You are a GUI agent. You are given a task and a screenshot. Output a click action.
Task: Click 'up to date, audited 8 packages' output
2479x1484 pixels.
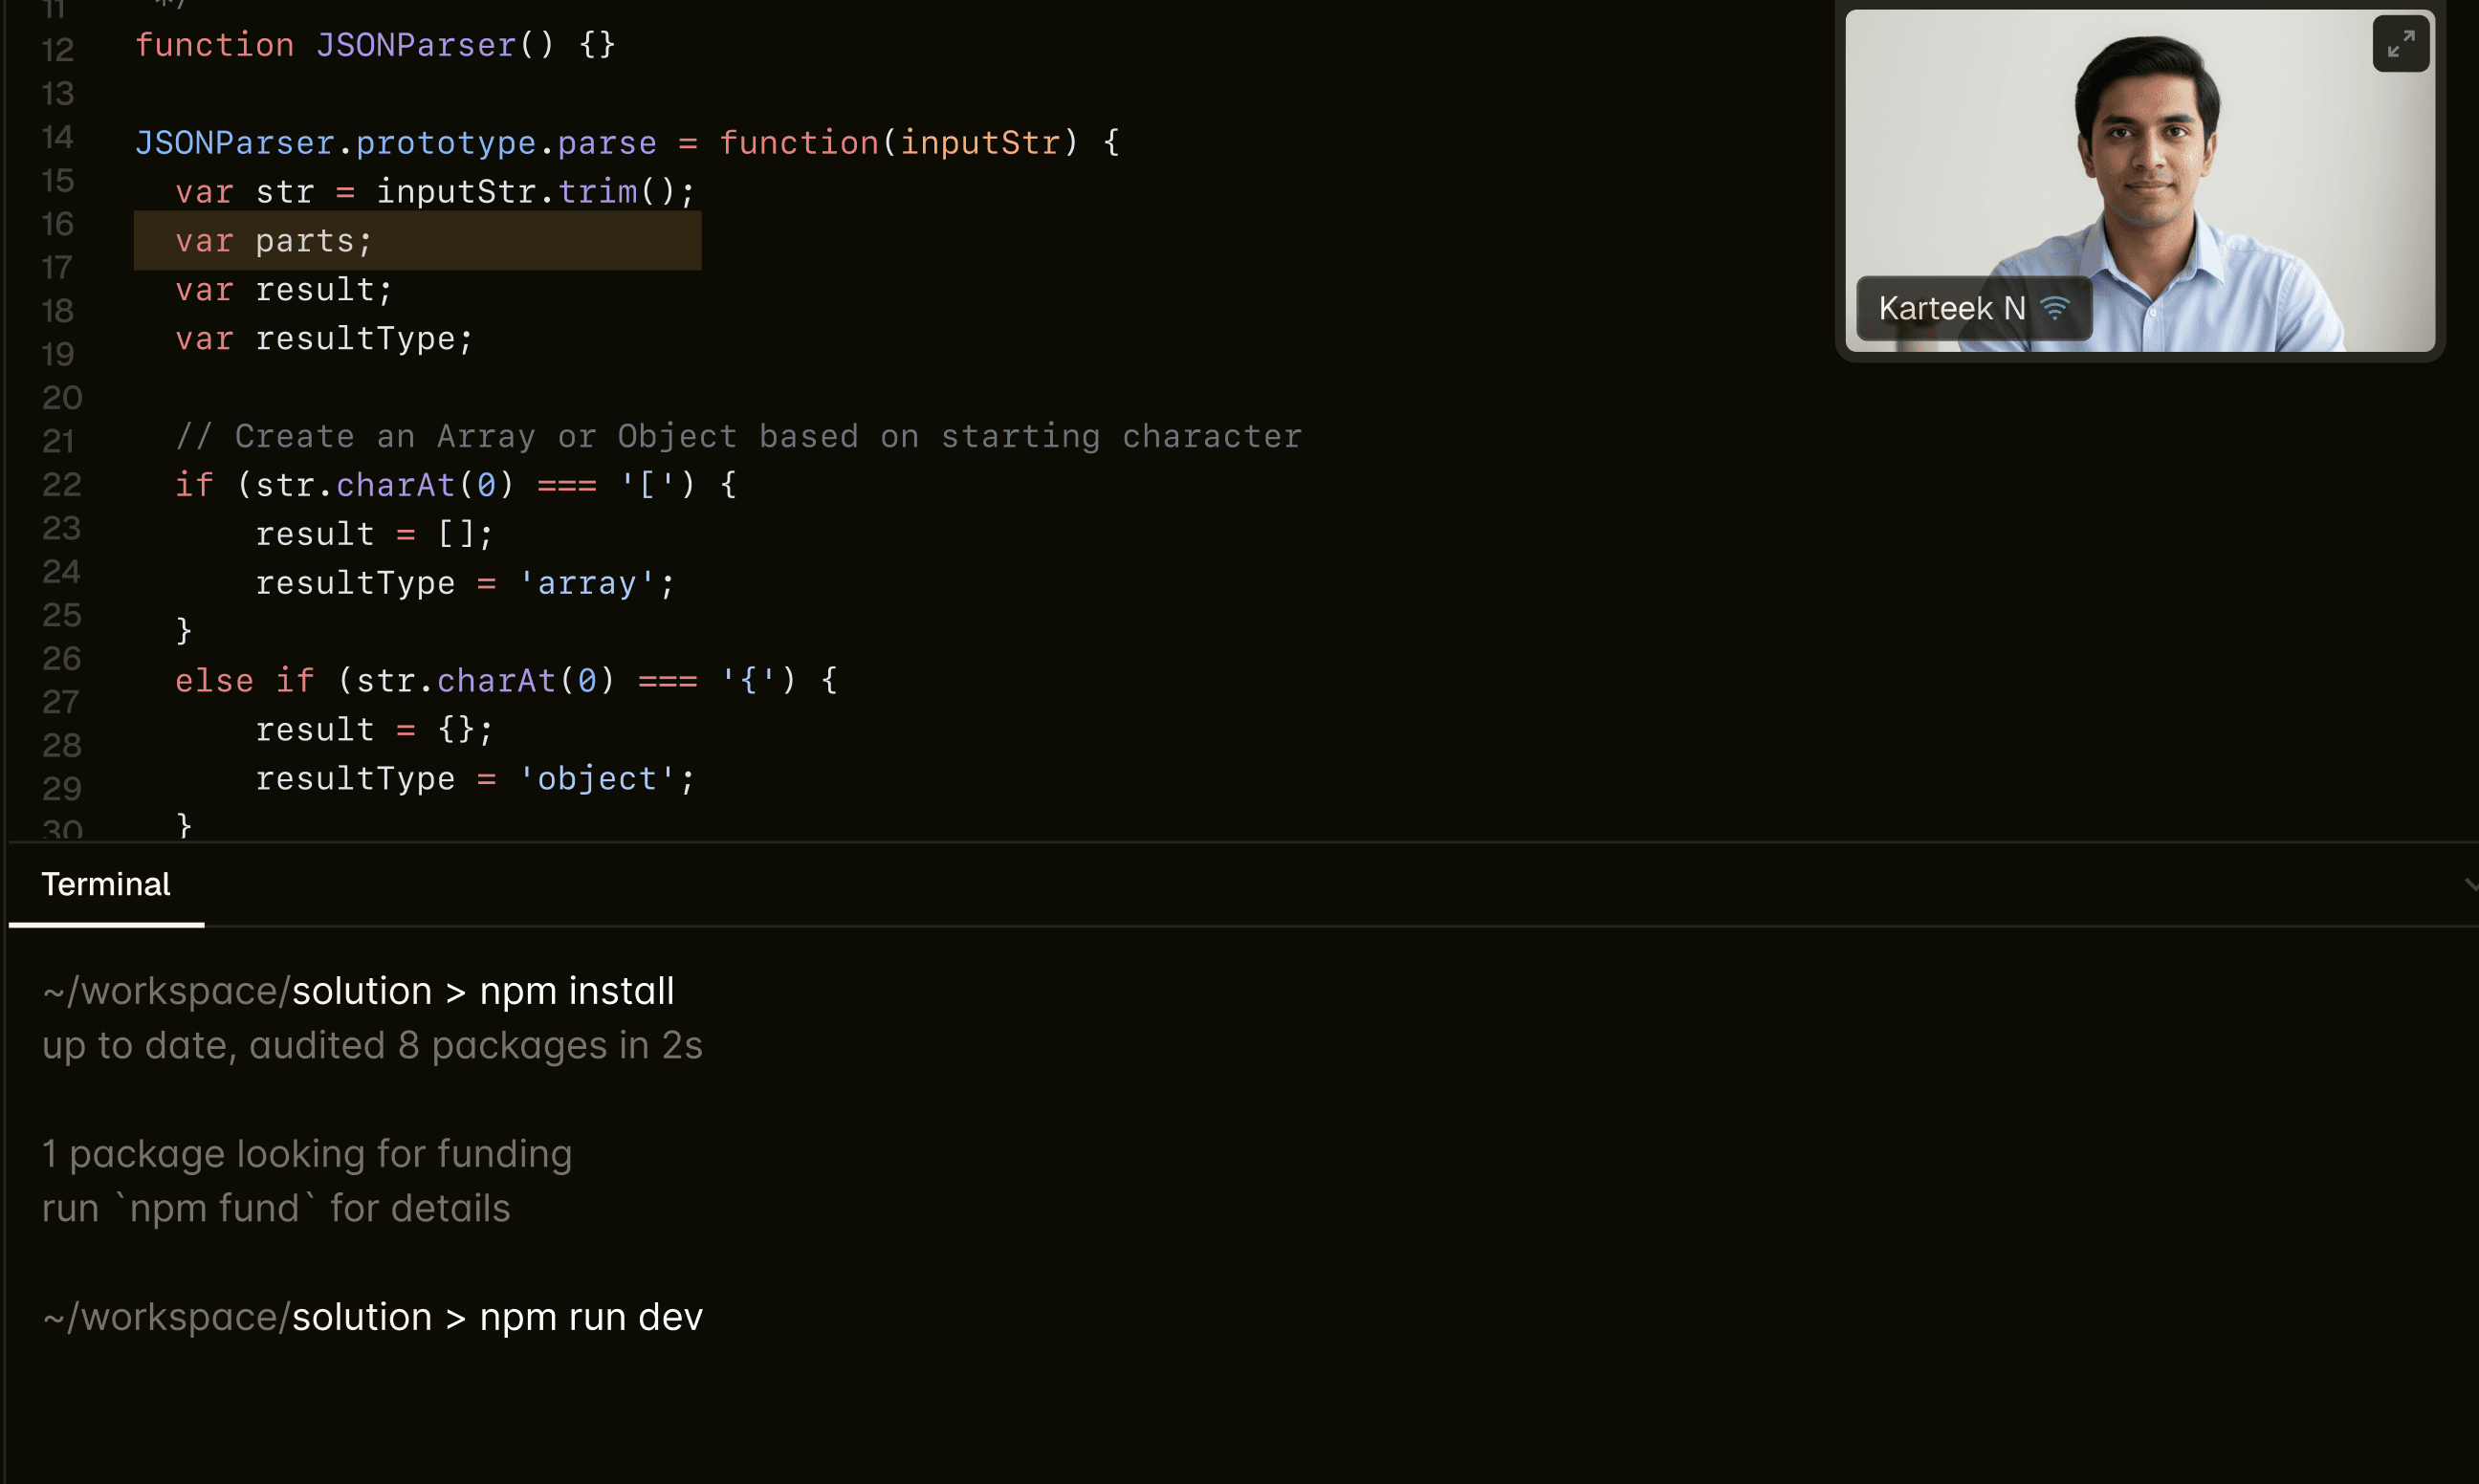pyautogui.click(x=372, y=1045)
